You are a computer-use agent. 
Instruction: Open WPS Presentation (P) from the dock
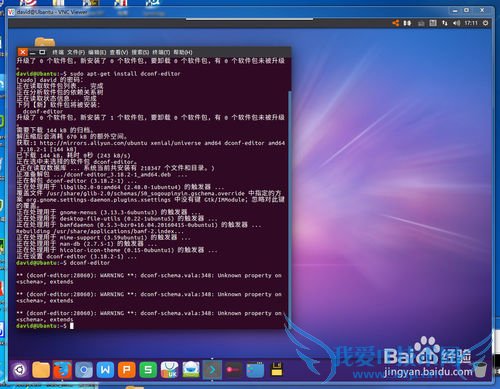point(127,370)
